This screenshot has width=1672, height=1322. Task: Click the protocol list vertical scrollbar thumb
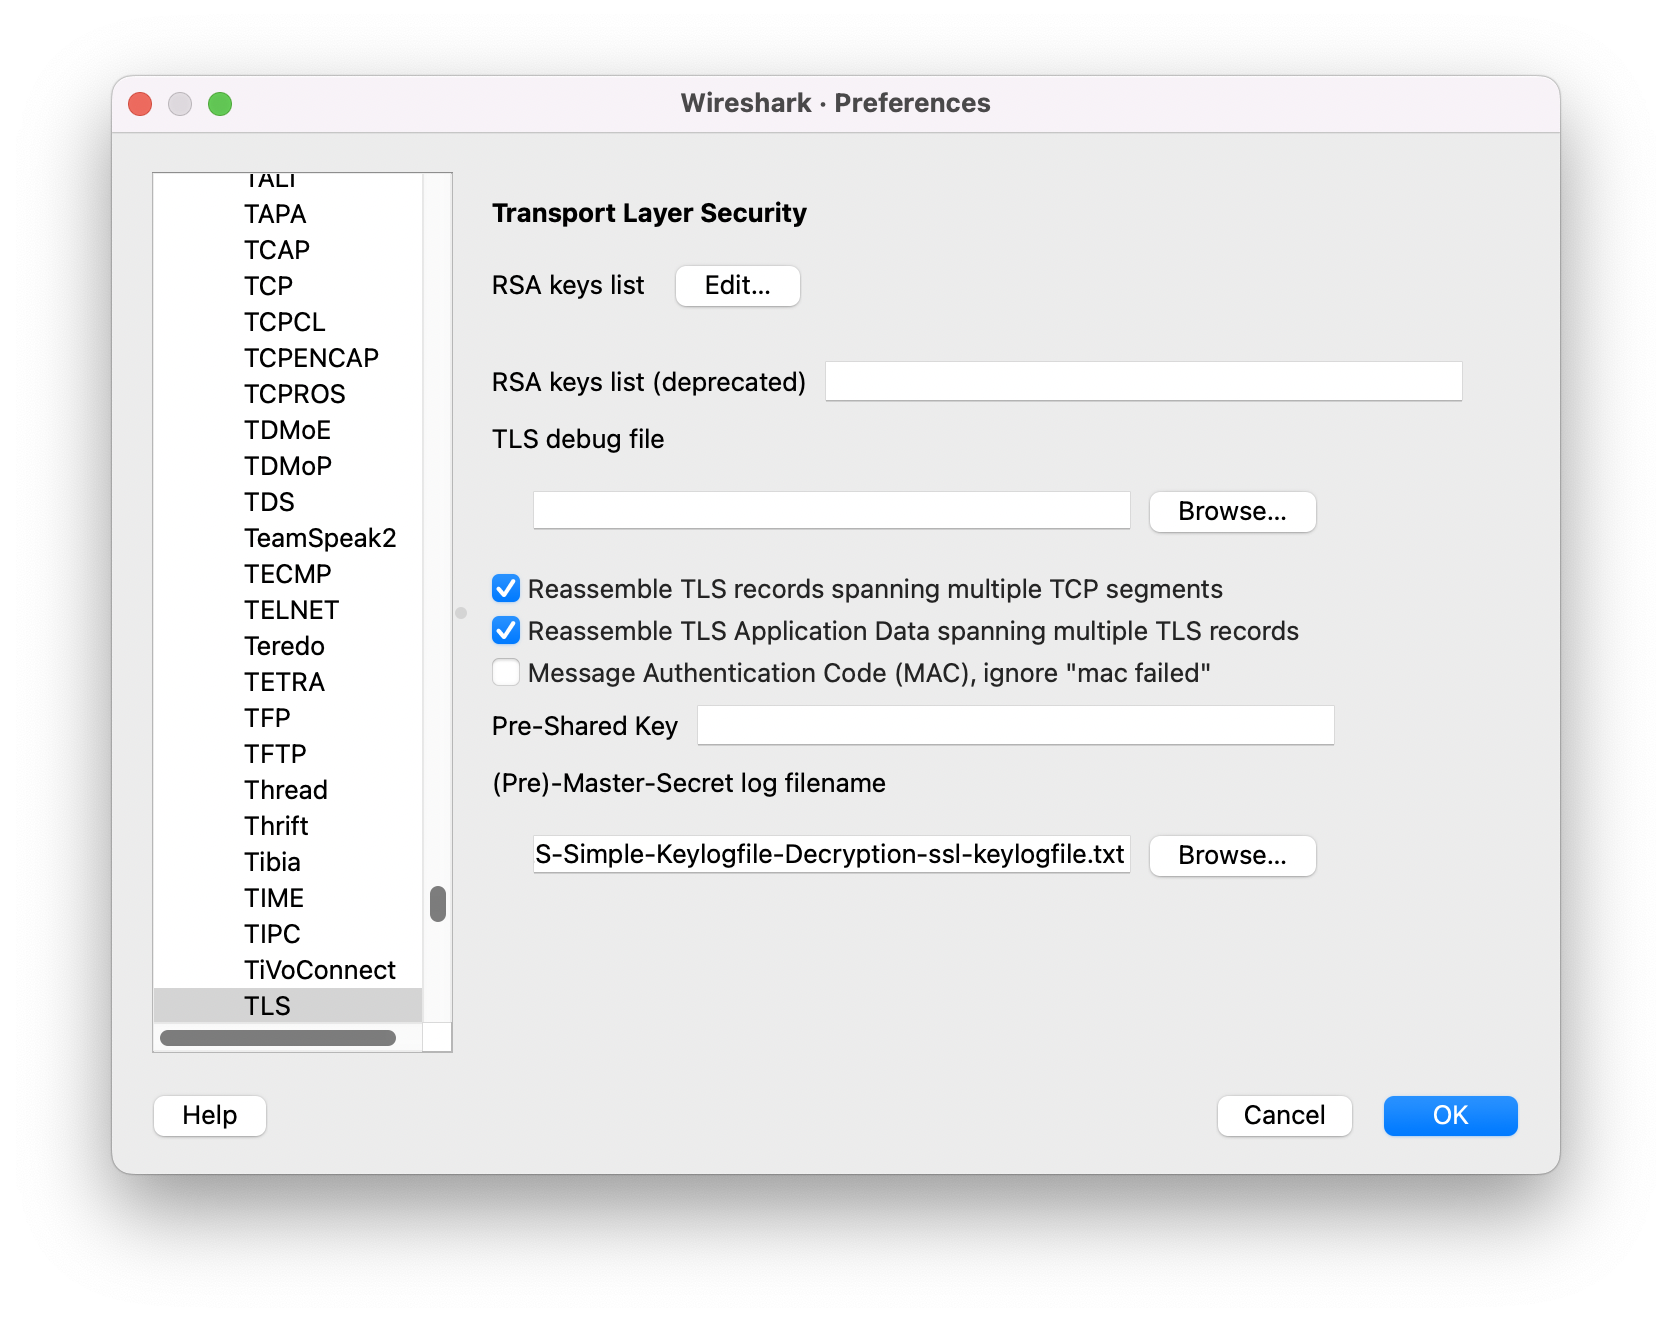pyautogui.click(x=438, y=904)
